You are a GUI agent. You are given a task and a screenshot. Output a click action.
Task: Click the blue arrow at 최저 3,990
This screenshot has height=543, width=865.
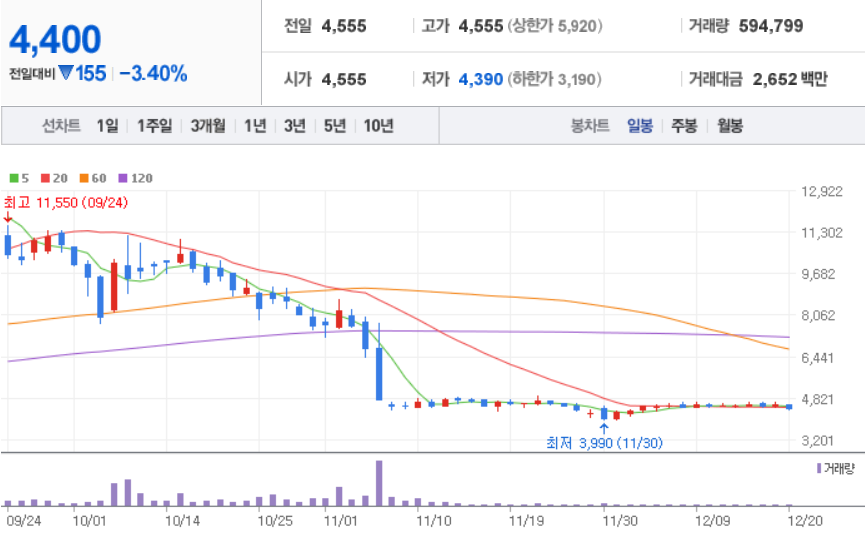click(x=604, y=428)
